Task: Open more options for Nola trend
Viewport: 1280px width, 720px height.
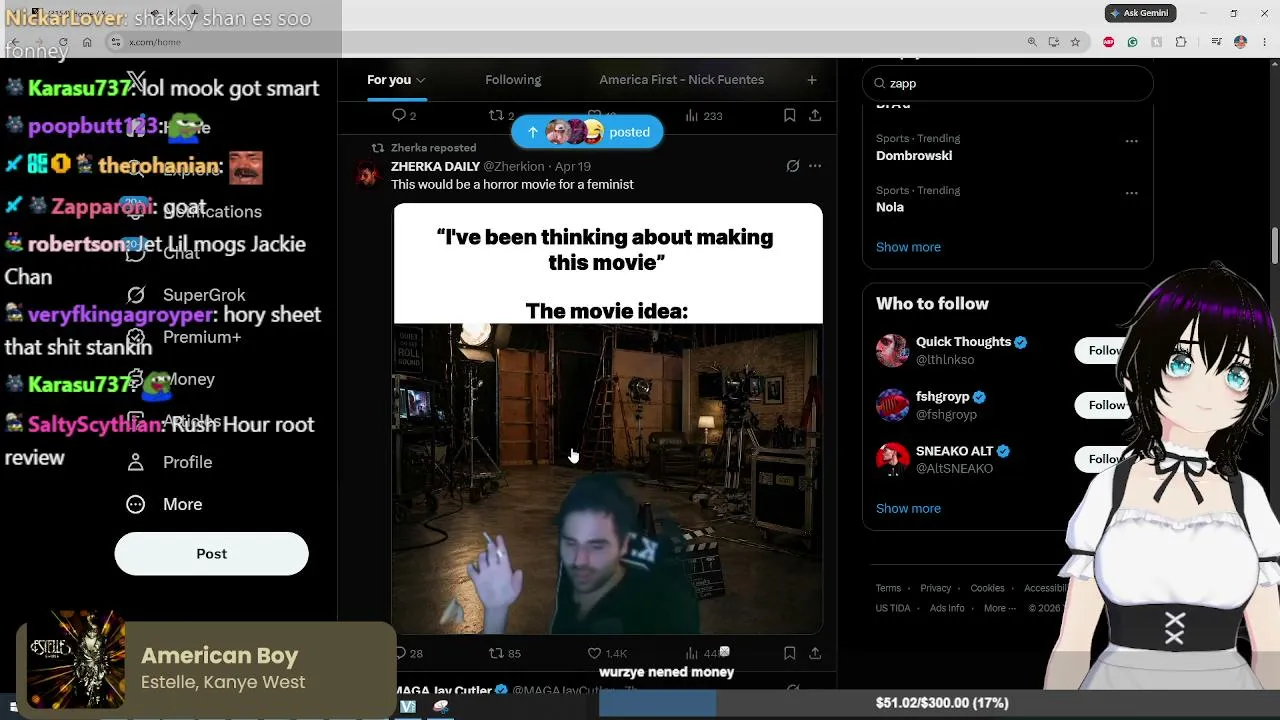Action: [1131, 193]
